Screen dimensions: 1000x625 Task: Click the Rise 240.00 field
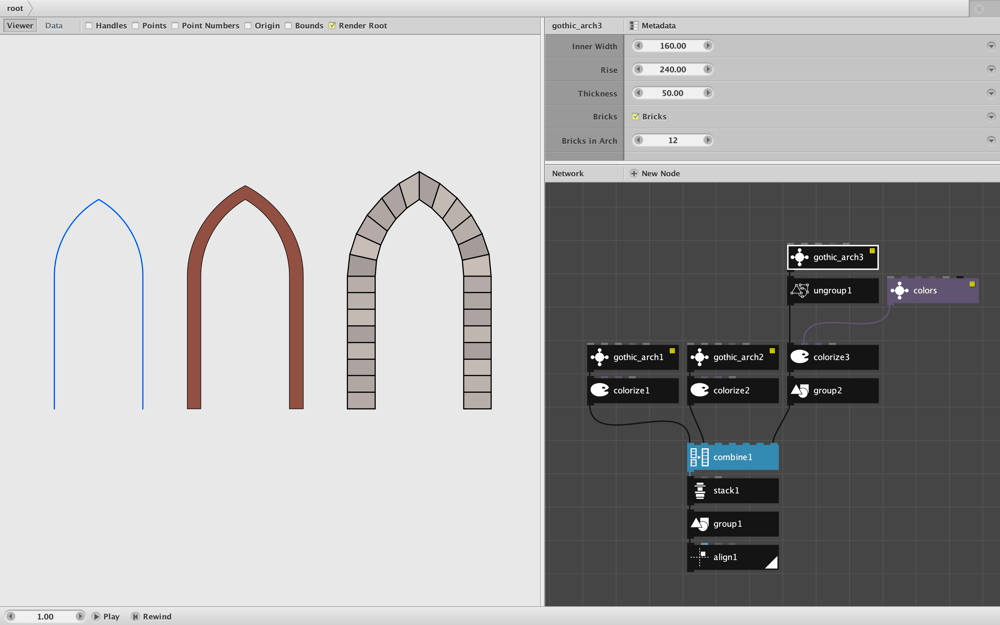tap(673, 70)
